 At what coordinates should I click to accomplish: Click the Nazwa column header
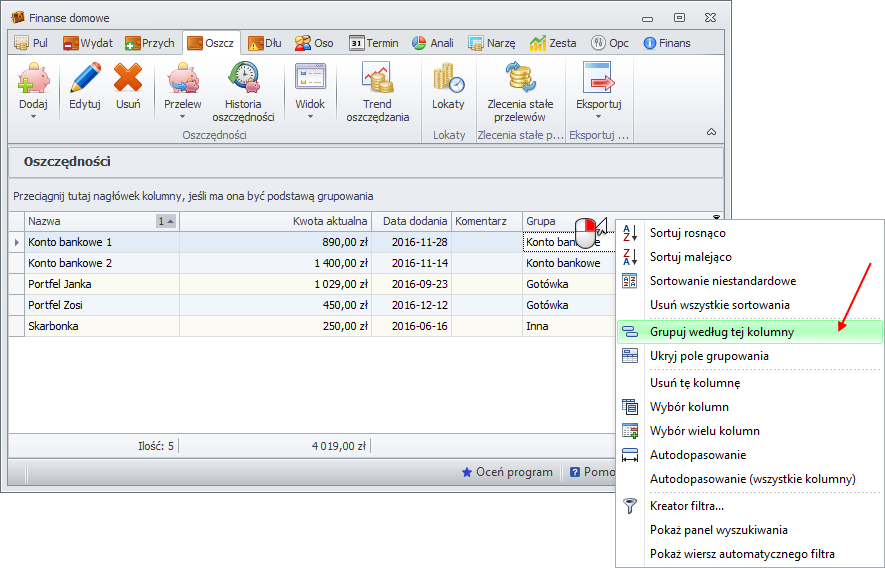click(90, 221)
